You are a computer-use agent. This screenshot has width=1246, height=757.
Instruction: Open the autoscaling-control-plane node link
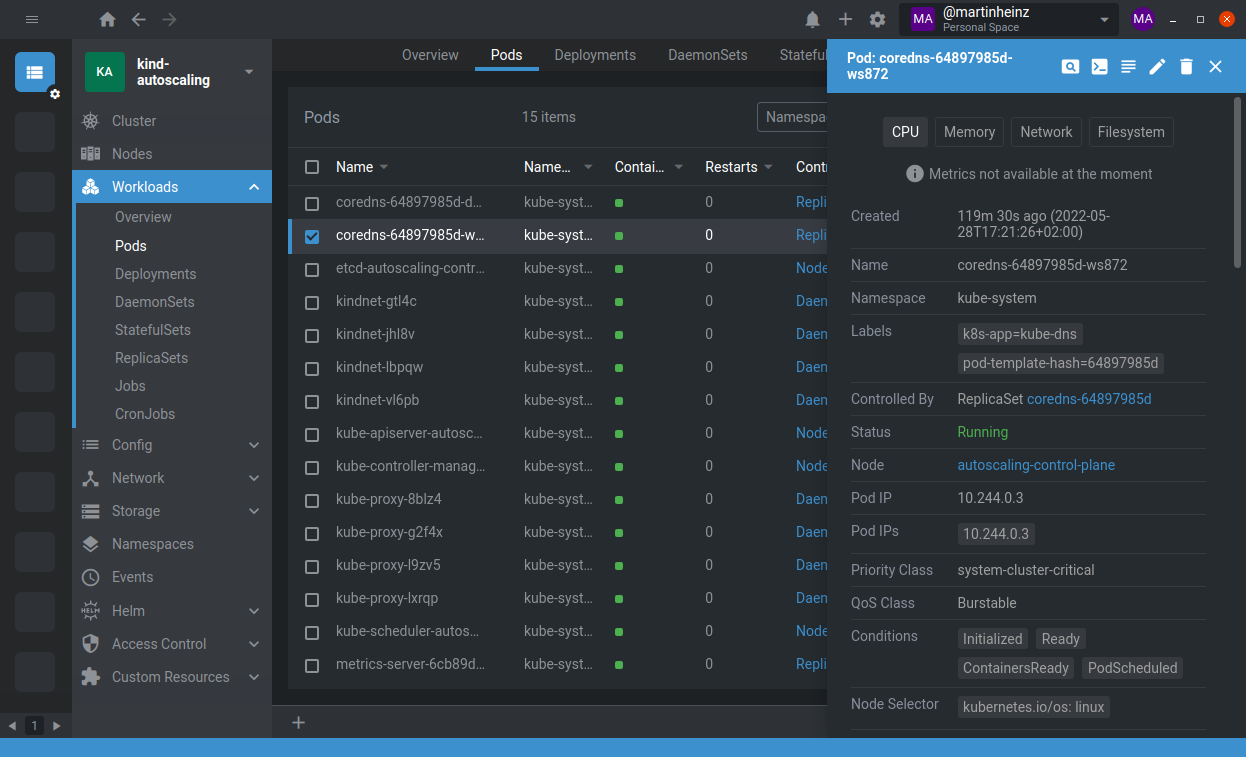pyautogui.click(x=1036, y=465)
